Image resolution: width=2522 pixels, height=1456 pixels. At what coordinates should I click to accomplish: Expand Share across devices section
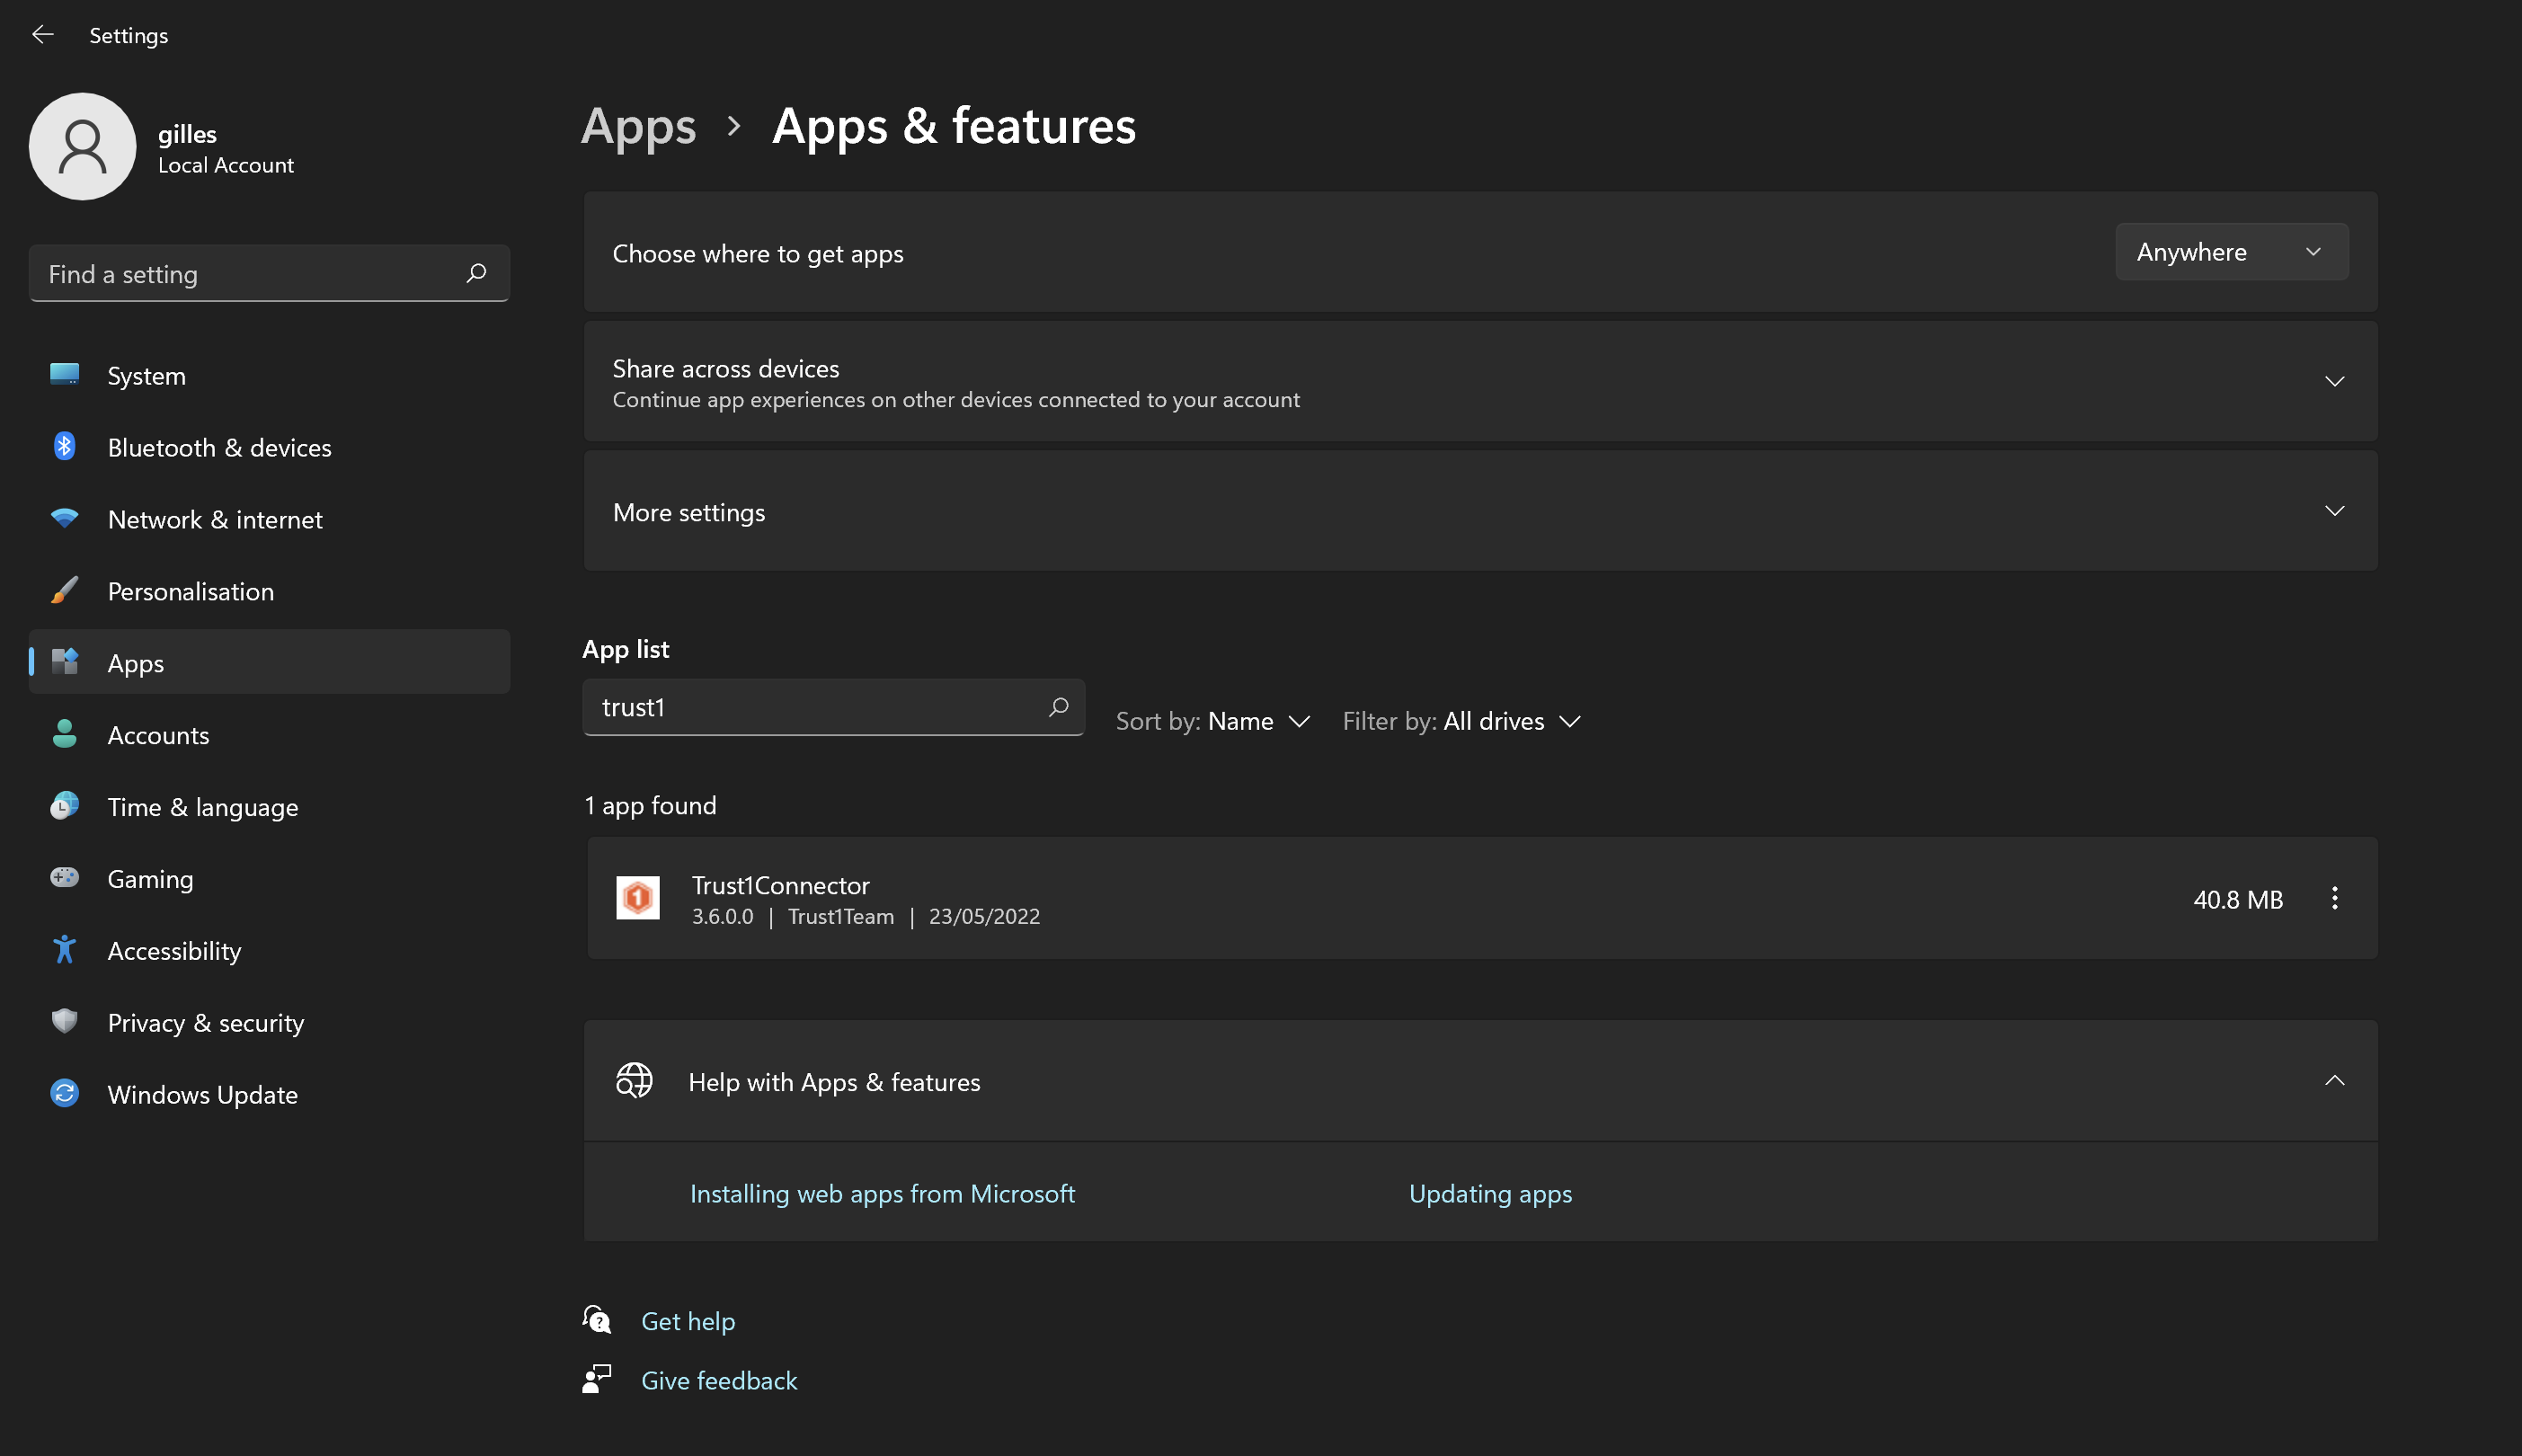2334,381
